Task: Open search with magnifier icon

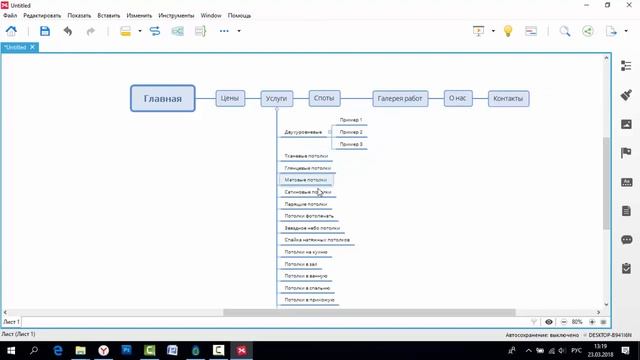Action: (565, 31)
